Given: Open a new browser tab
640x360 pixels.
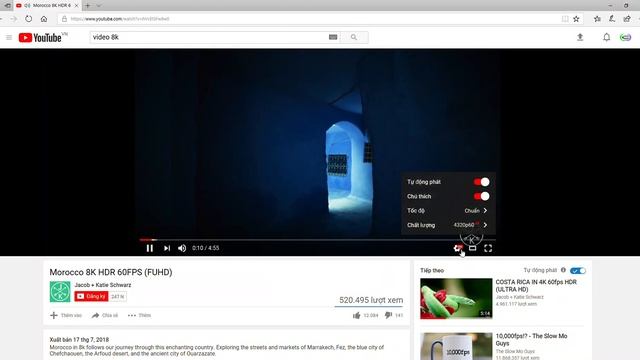Looking at the screenshot, I should pyautogui.click(x=87, y=6).
